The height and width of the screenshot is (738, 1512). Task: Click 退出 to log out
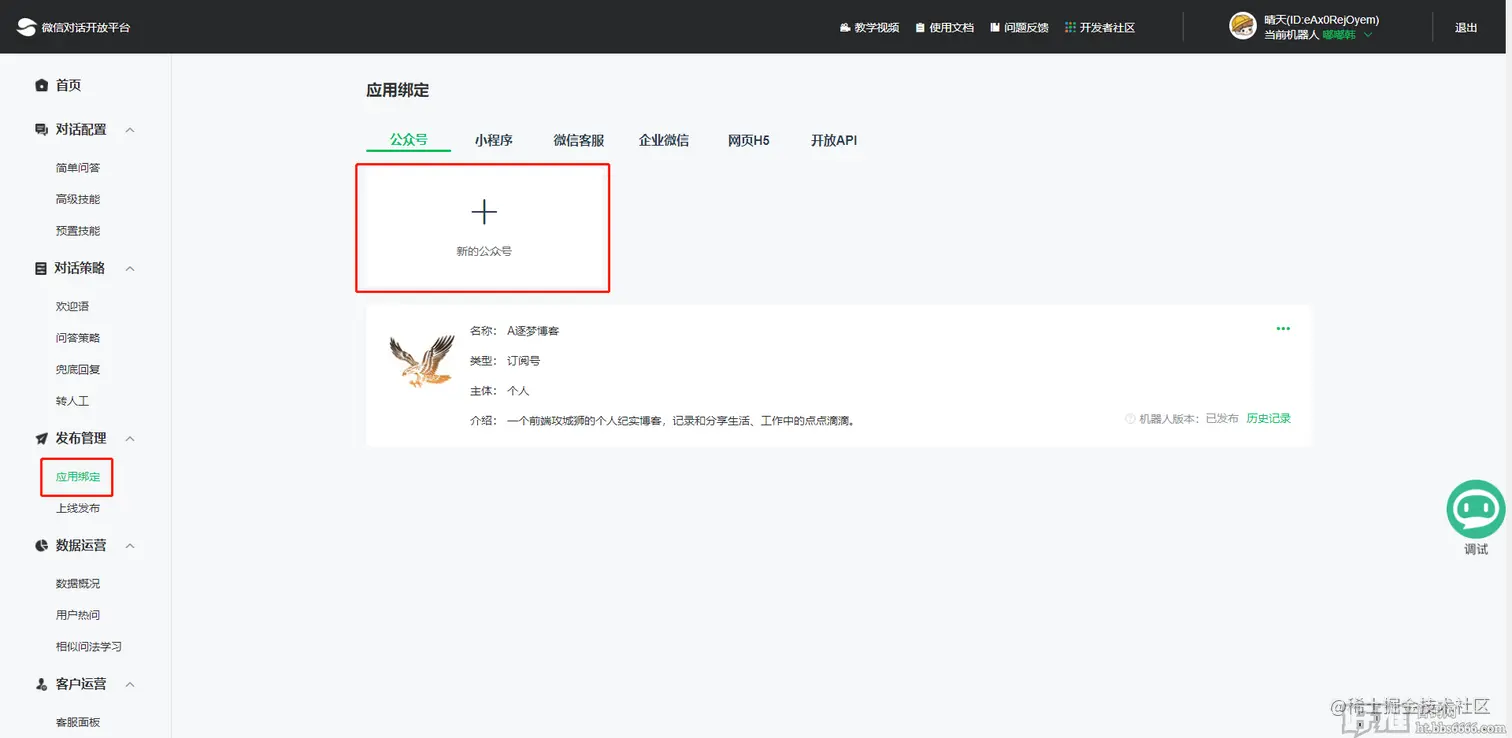tap(1466, 28)
